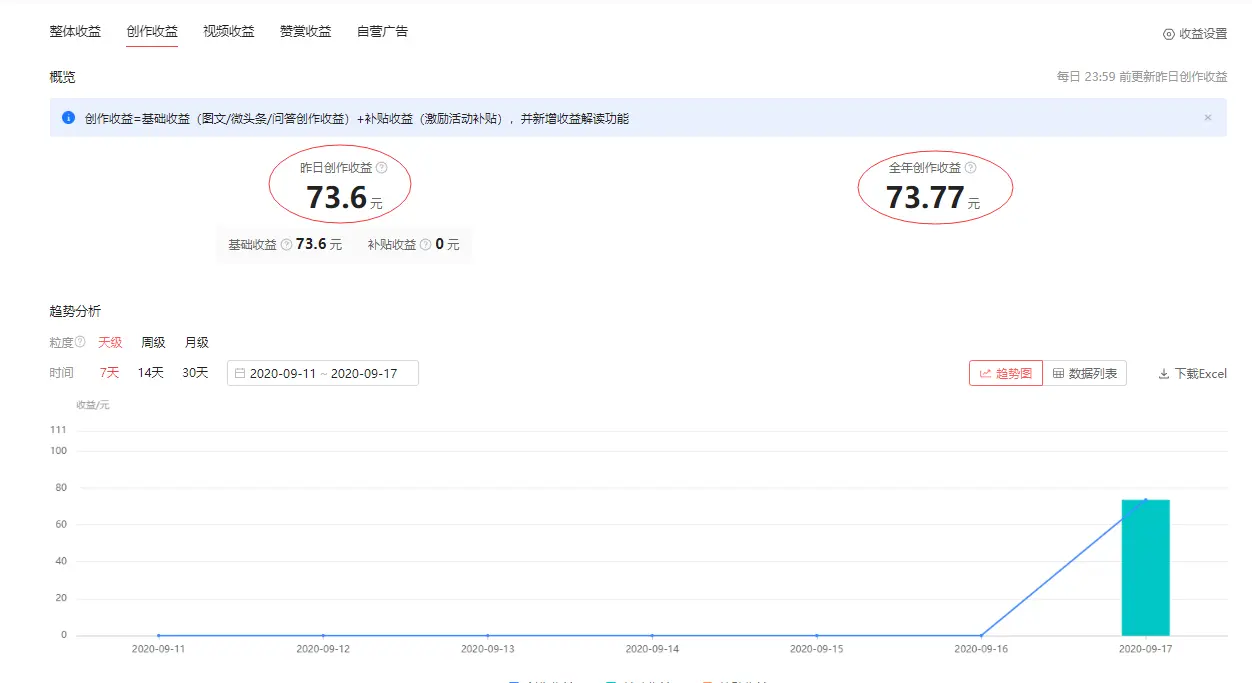Open the 赞赏收益 tab
The height and width of the screenshot is (683, 1252).
(x=305, y=31)
